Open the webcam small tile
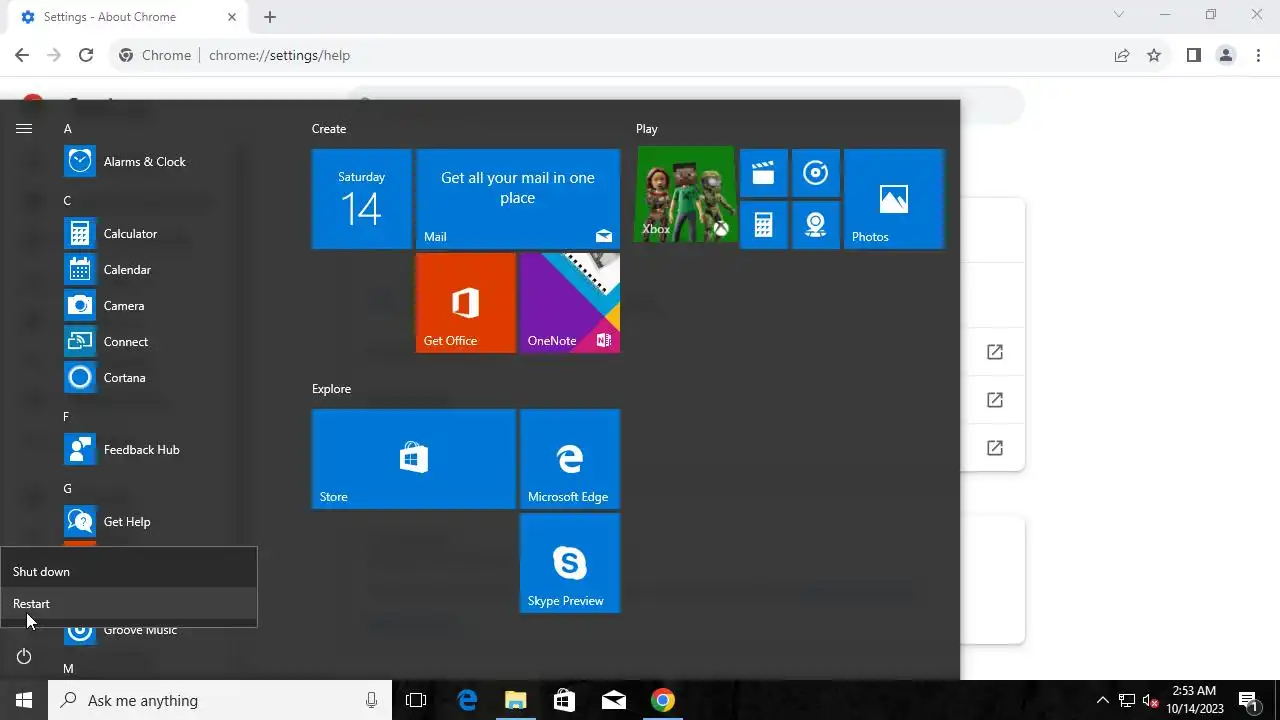This screenshot has width=1280, height=720. (816, 225)
